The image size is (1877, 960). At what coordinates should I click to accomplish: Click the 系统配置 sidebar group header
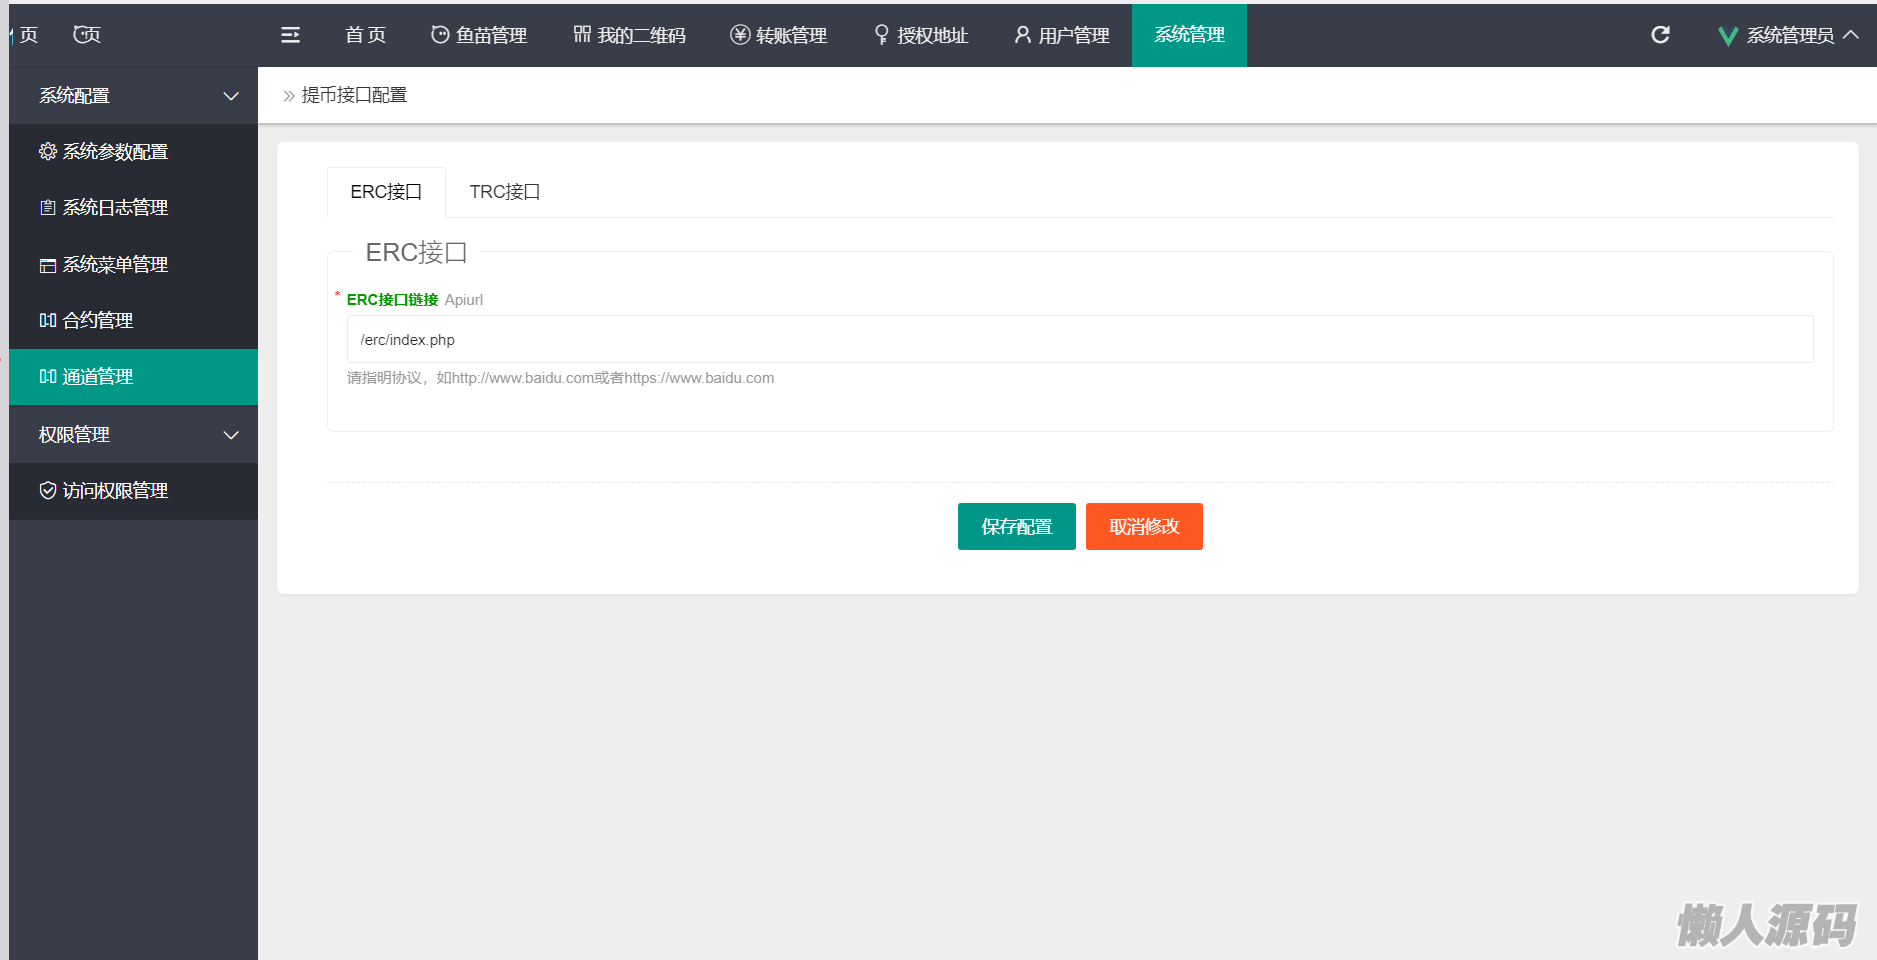pyautogui.click(x=133, y=96)
